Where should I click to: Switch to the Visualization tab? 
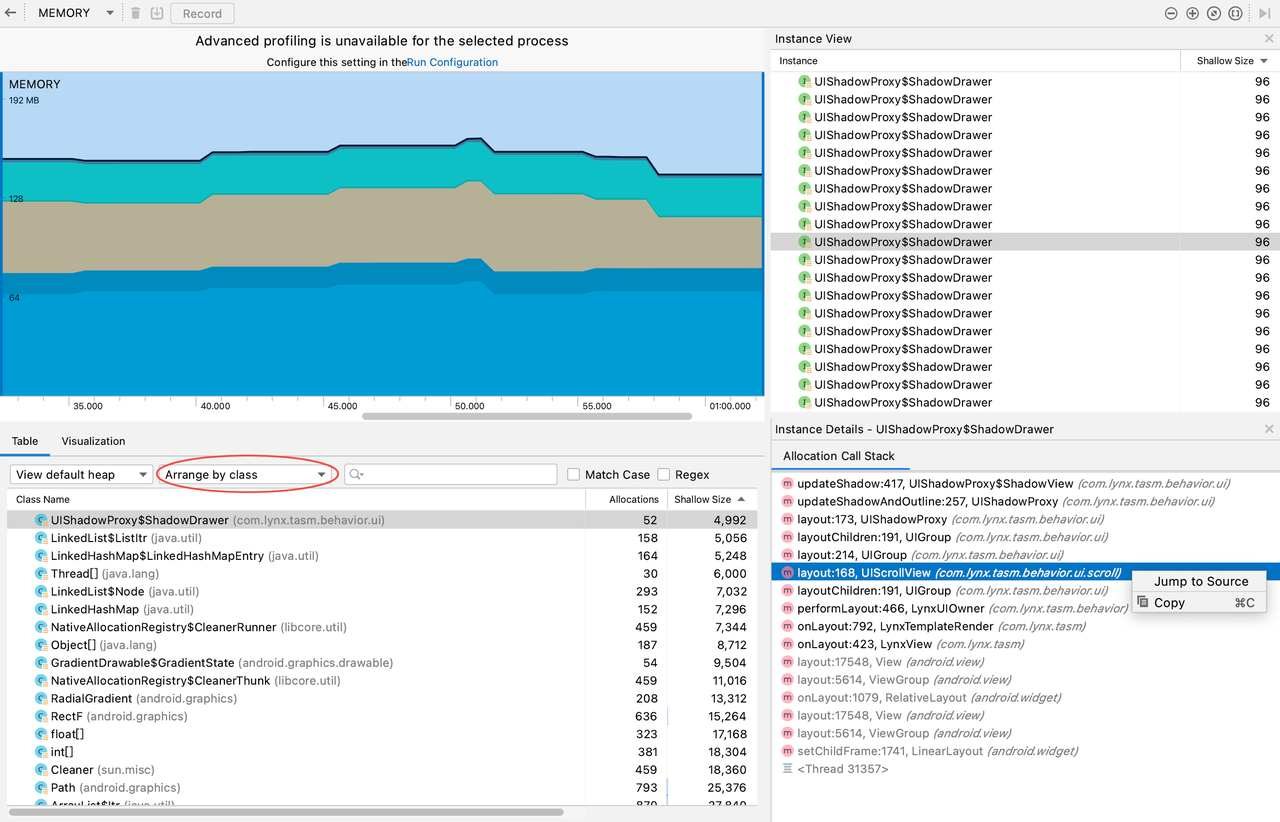93,441
